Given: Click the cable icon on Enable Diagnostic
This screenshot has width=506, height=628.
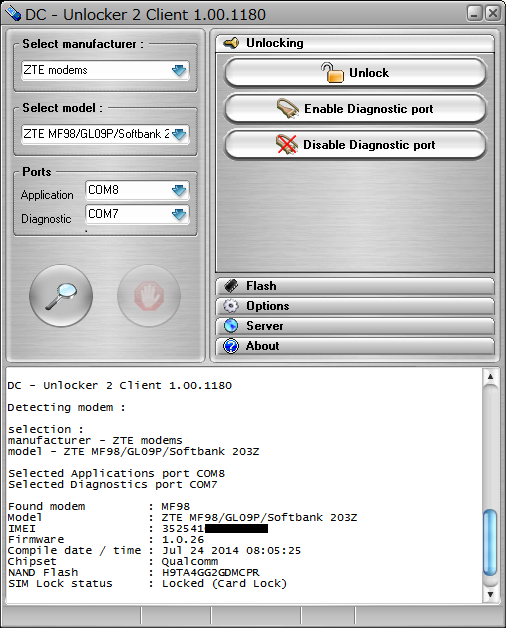Looking at the screenshot, I should 288,108.
